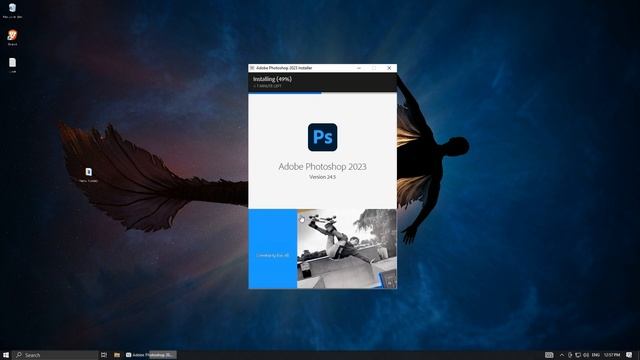
Task: Select the Recycle Bin desktop icon
Action: [x=12, y=11]
